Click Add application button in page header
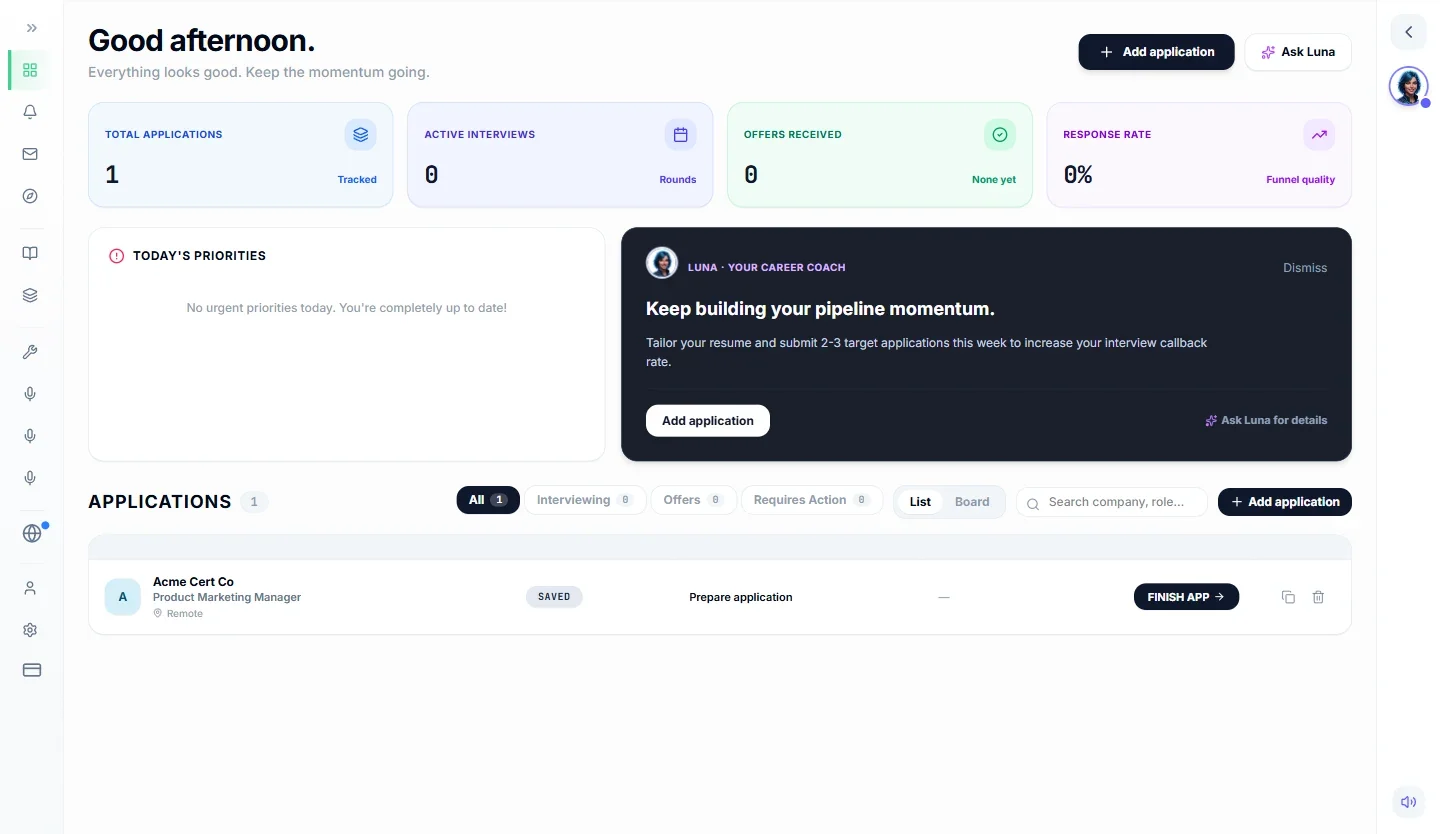This screenshot has width=1440, height=834. tap(1156, 52)
